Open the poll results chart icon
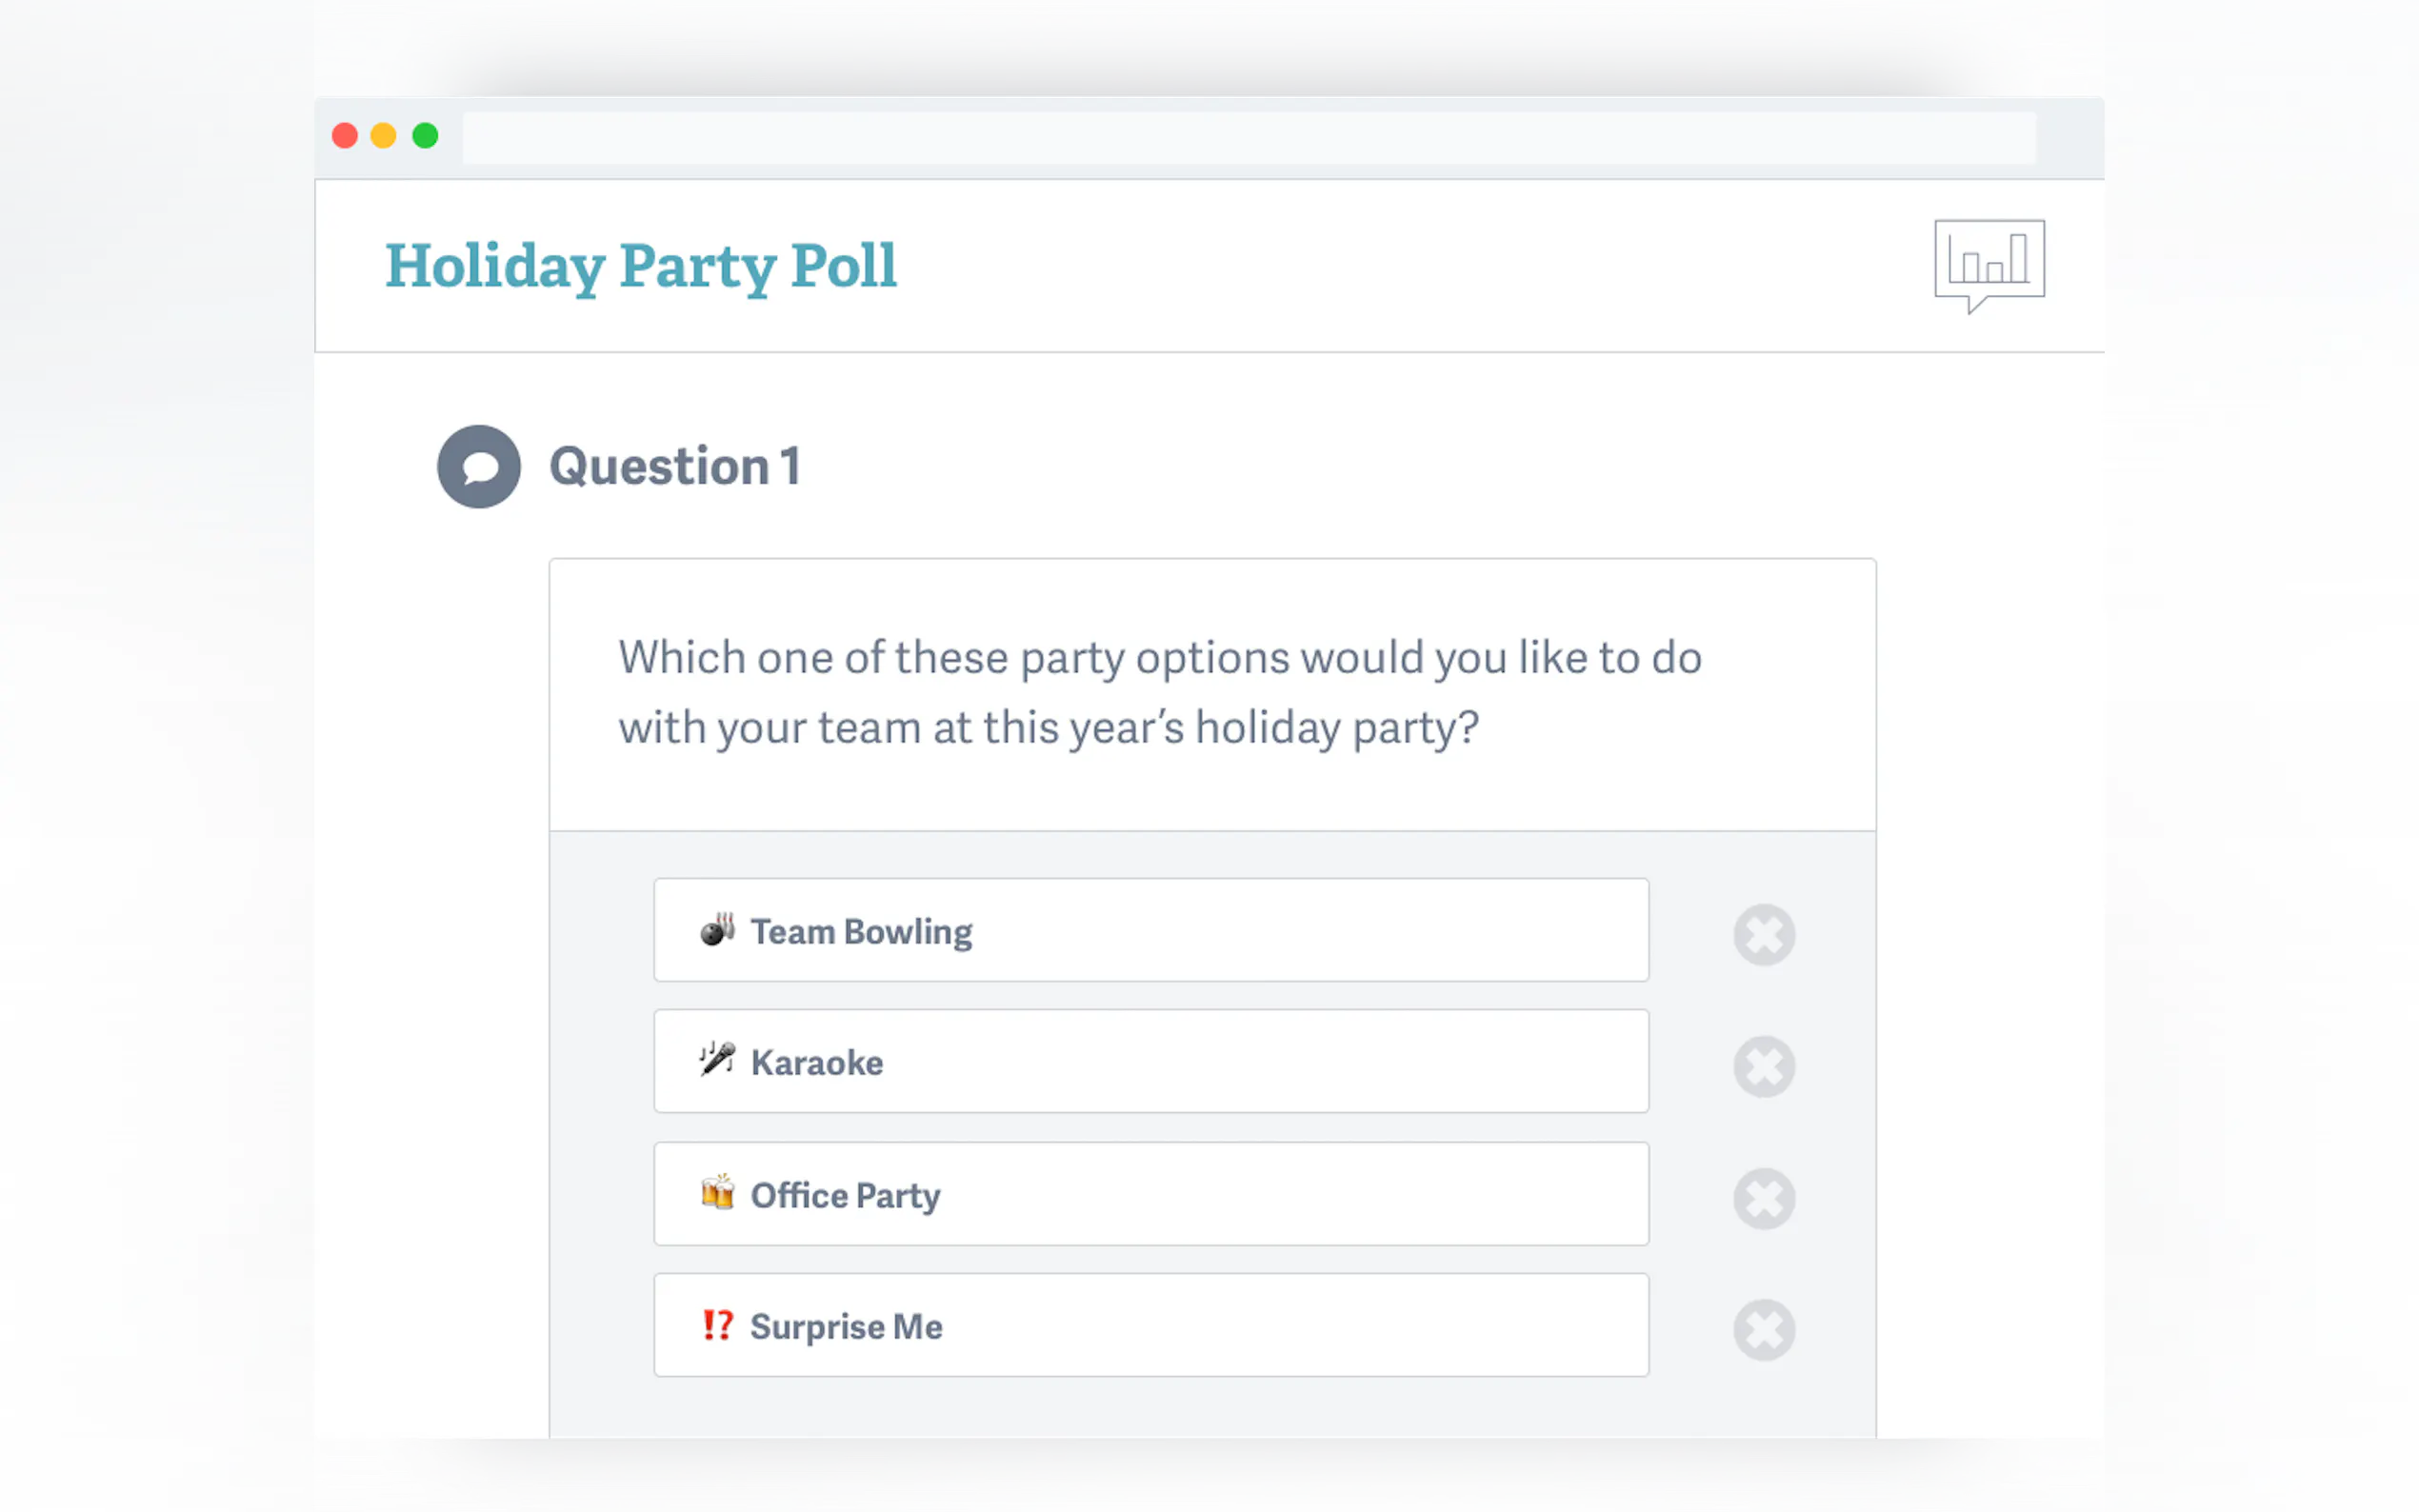Viewport: 2419px width, 1512px height. pyautogui.click(x=1988, y=264)
